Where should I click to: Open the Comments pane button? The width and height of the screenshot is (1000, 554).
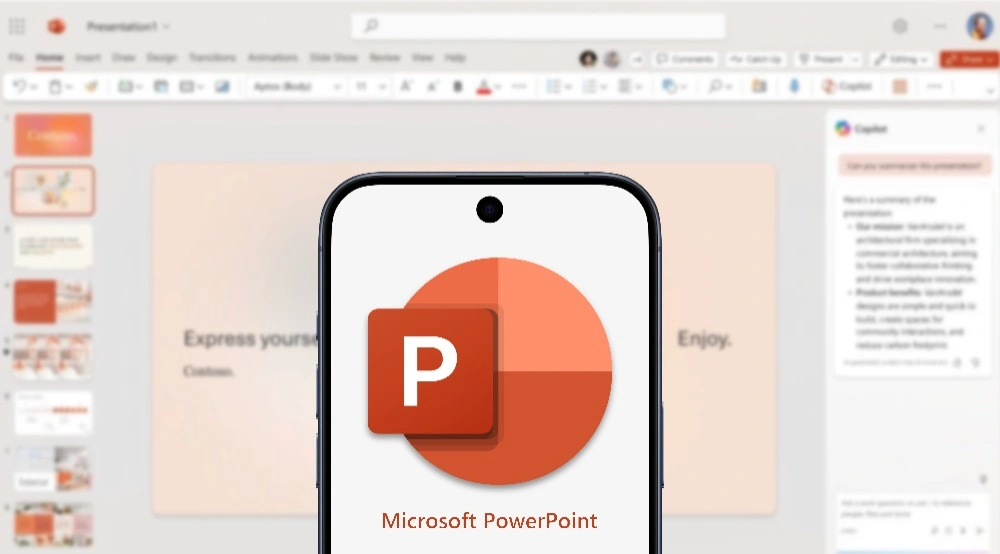tap(686, 59)
